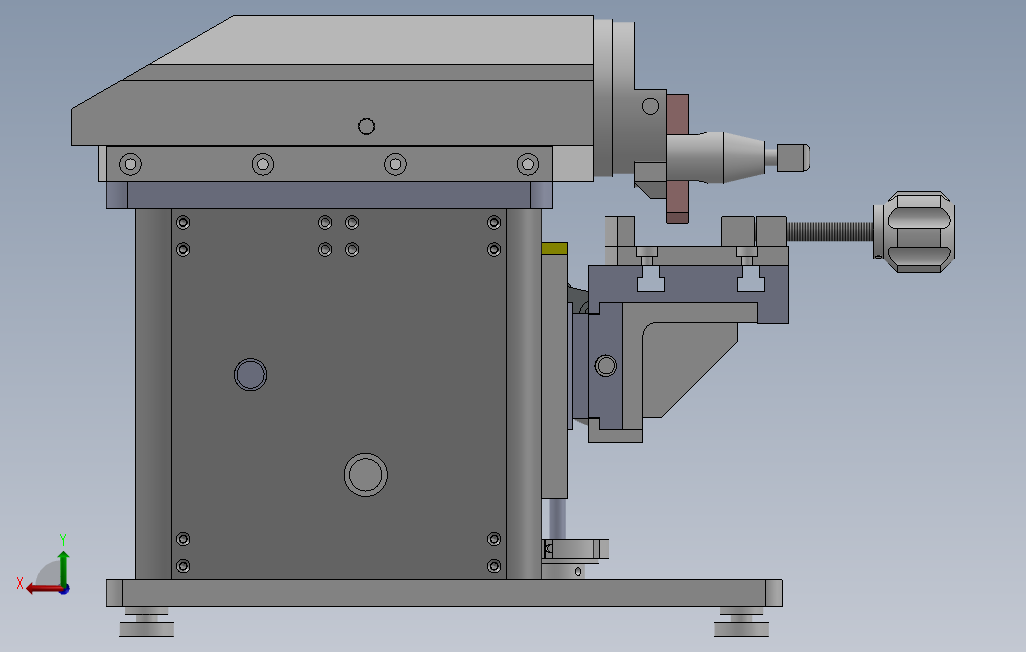Select the long base plate of the machine

point(444,593)
